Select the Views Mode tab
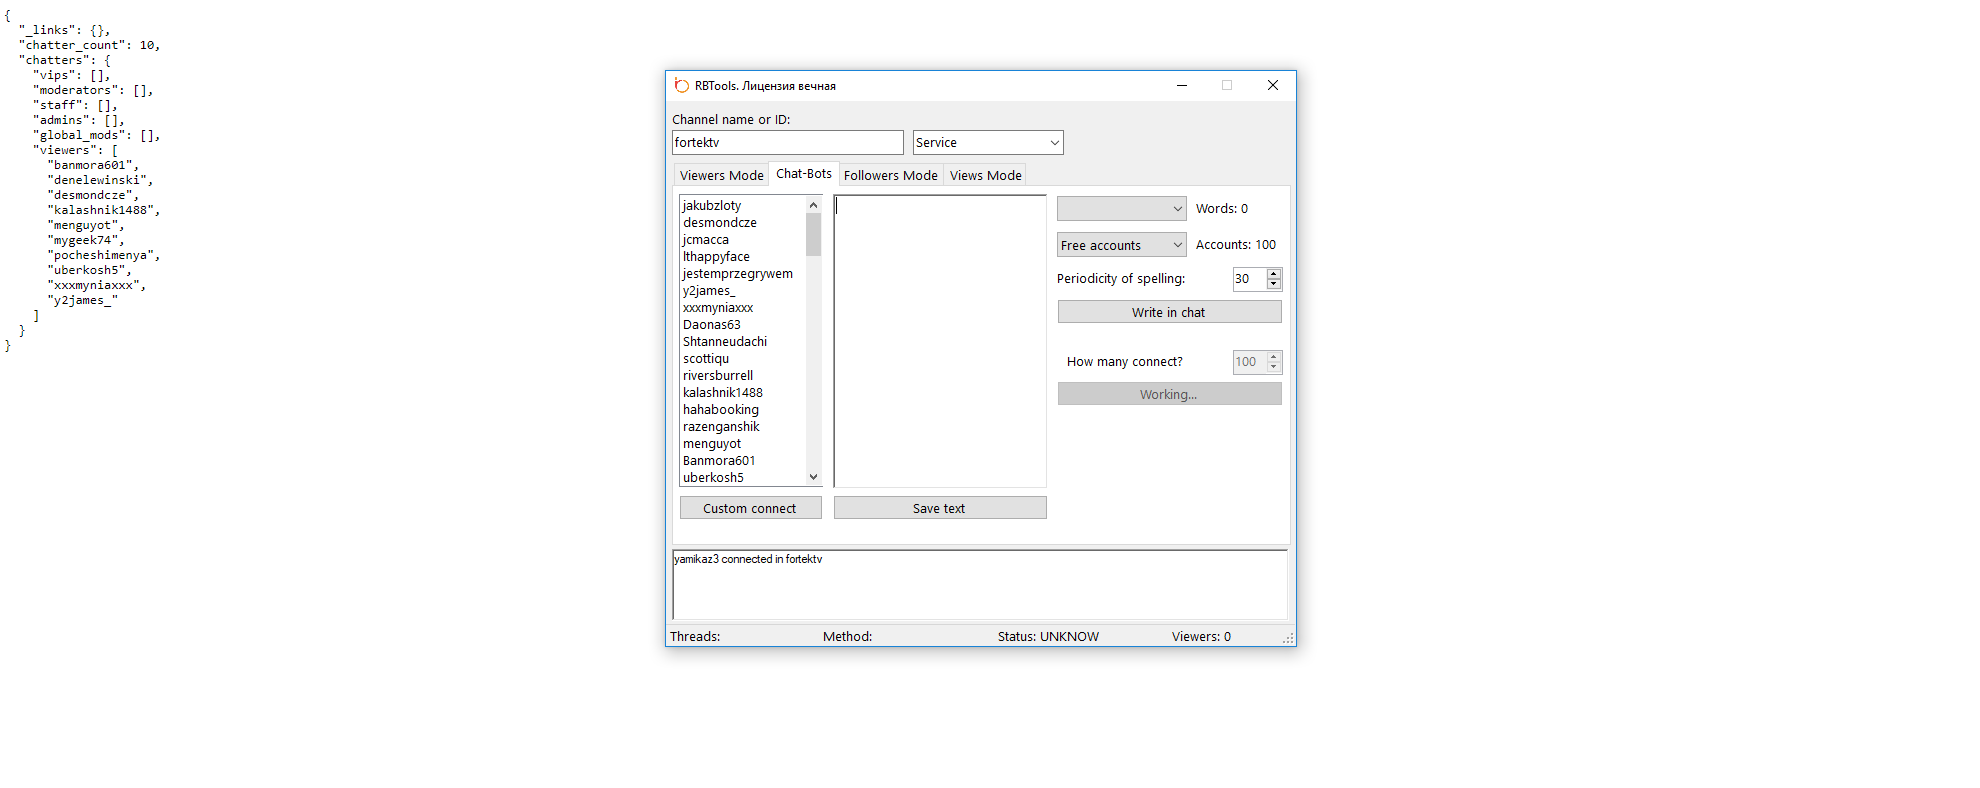 [x=985, y=175]
